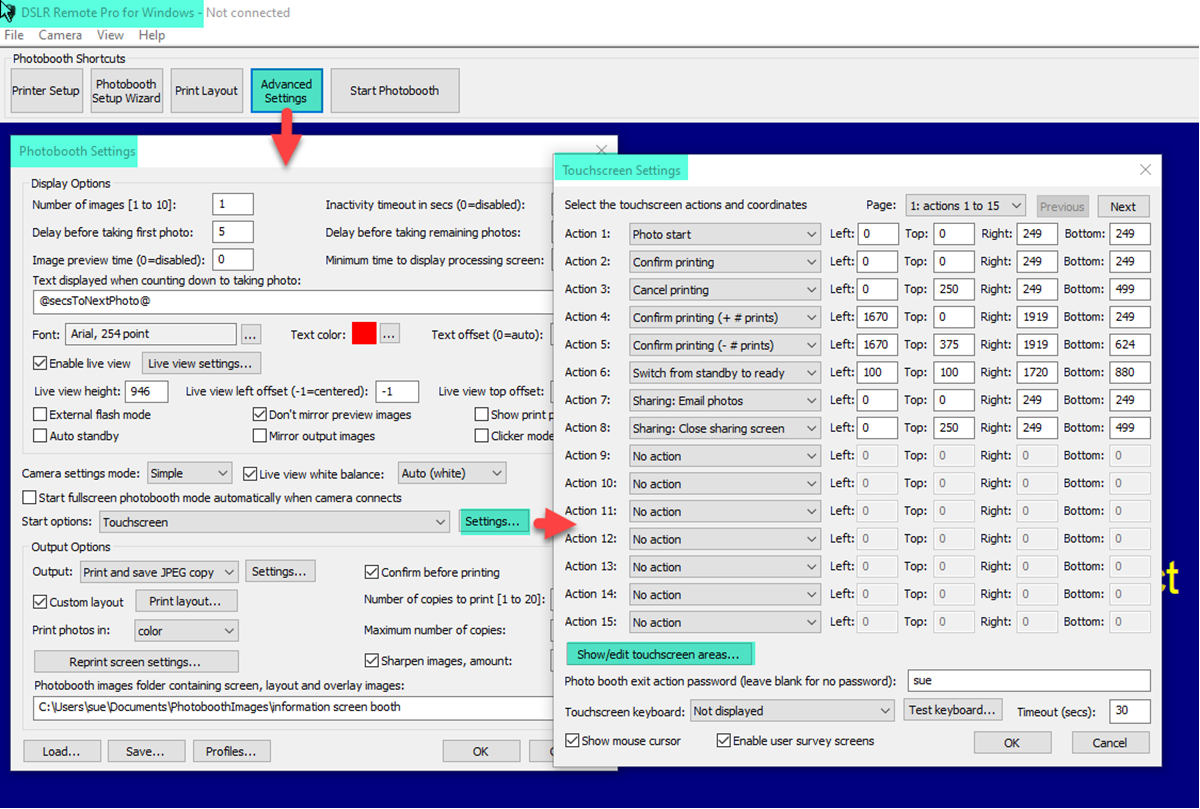
Task: Click the countdown text field @secsToNextPhoto@
Action: 292,301
